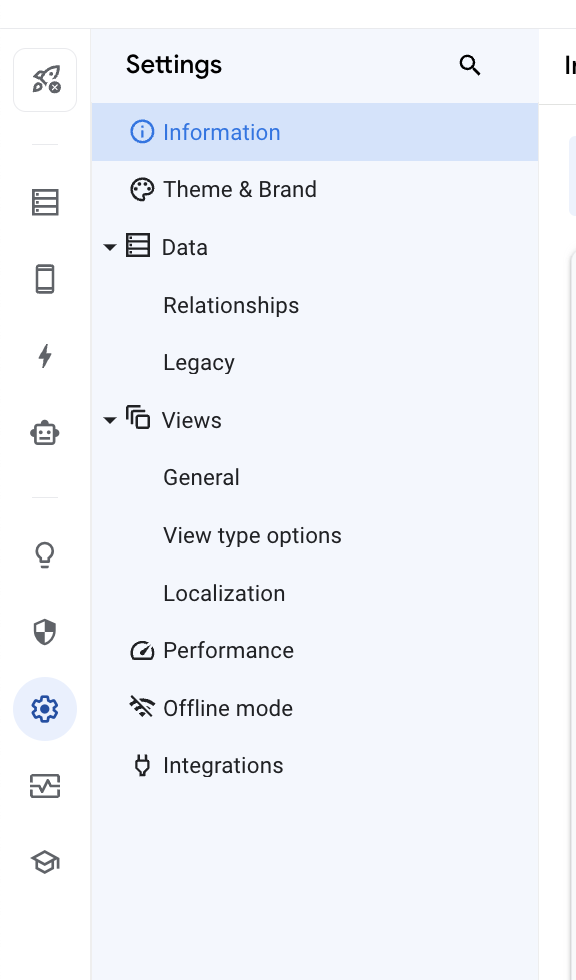Click the not-deployed rocket icon
This screenshot has width=576, height=980.
[x=45, y=80]
